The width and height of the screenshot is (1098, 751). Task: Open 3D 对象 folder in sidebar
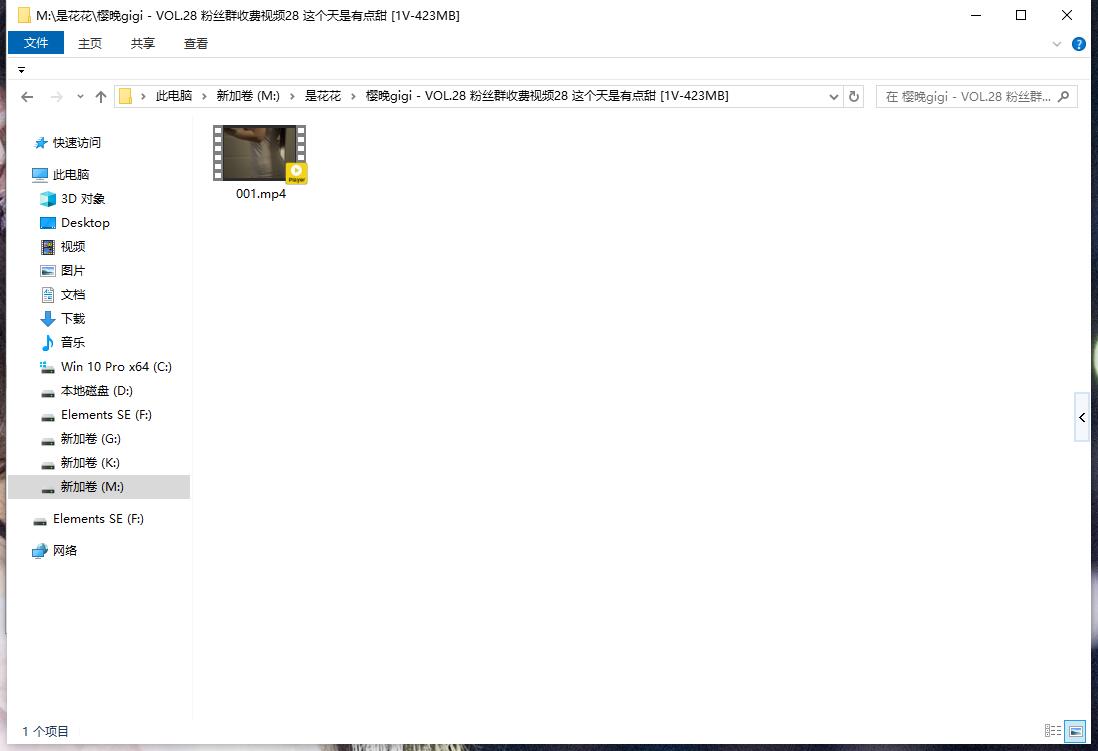coord(83,199)
